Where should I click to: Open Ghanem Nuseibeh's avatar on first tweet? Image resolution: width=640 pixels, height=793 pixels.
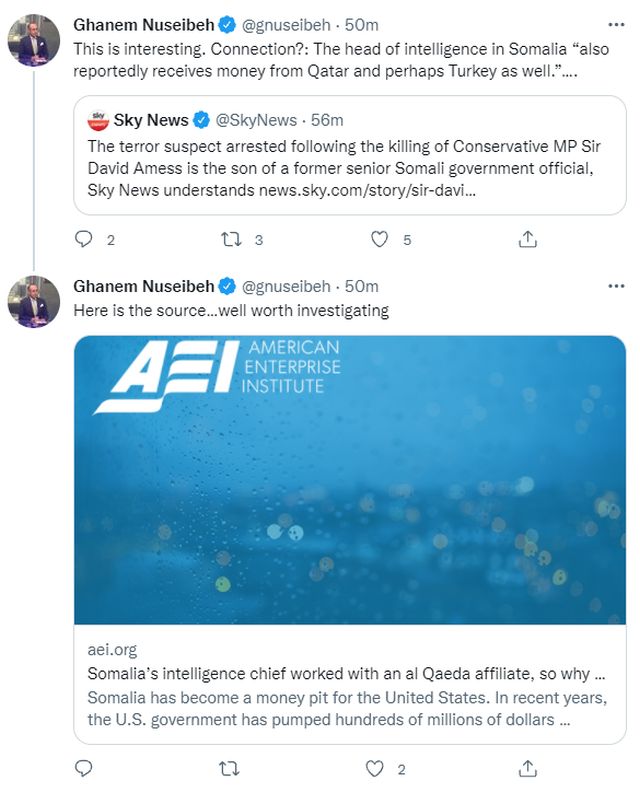coord(34,40)
